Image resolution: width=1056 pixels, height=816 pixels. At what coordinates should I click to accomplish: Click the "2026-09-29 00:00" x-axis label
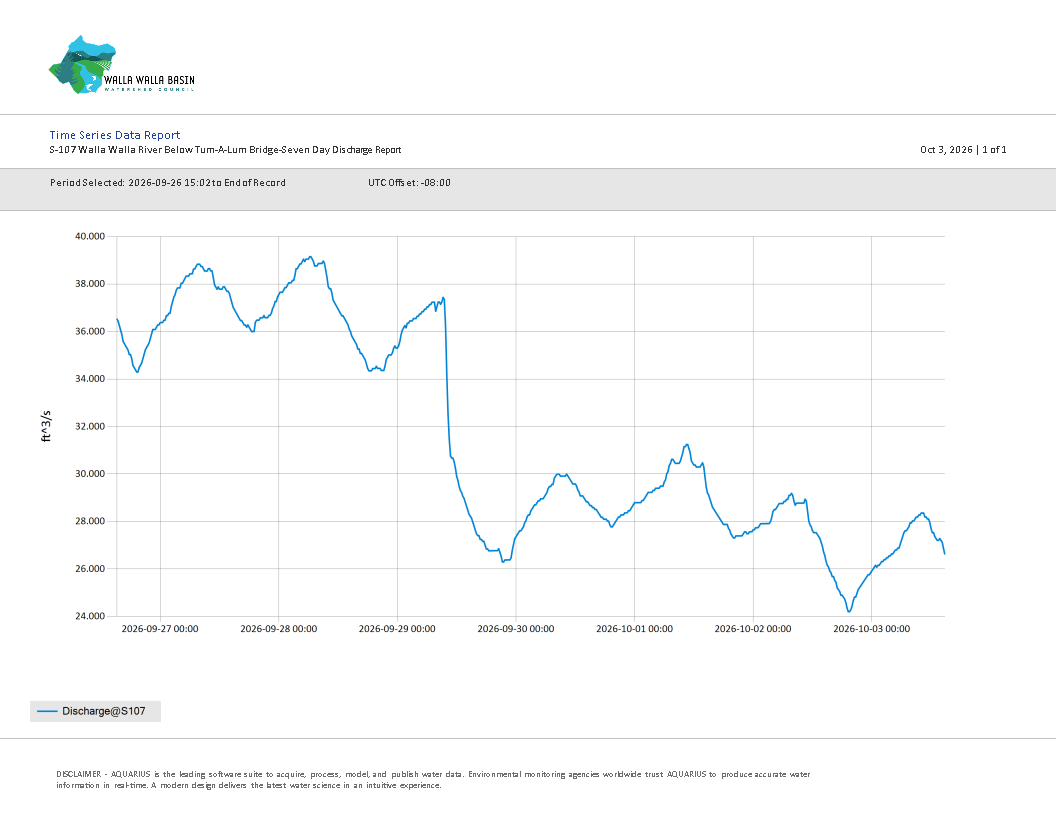point(397,629)
